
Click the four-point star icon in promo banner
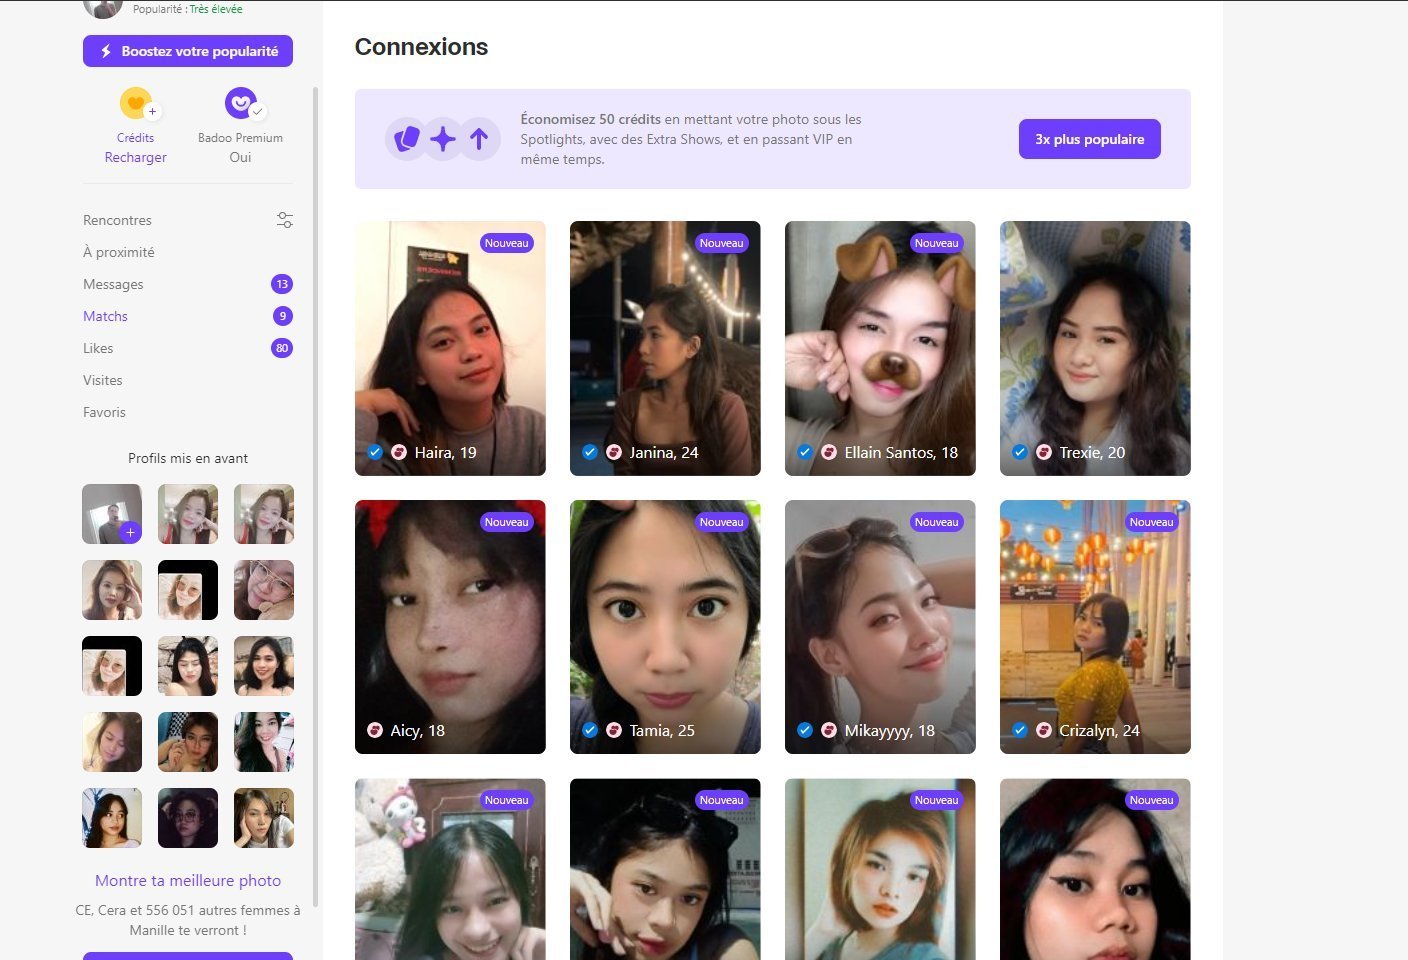443,139
